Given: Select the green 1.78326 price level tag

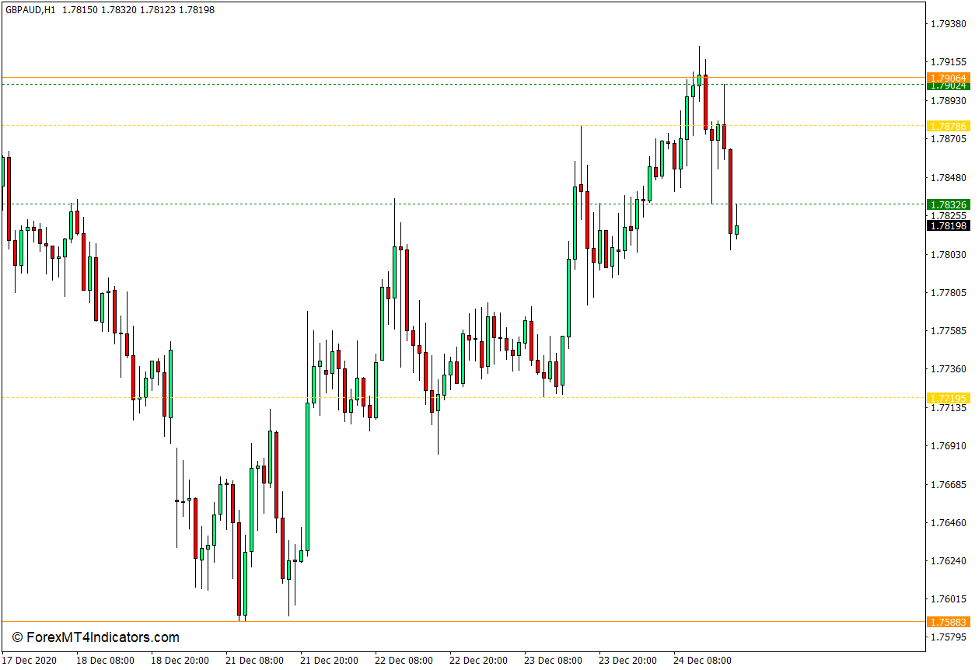Looking at the screenshot, I should [948, 204].
